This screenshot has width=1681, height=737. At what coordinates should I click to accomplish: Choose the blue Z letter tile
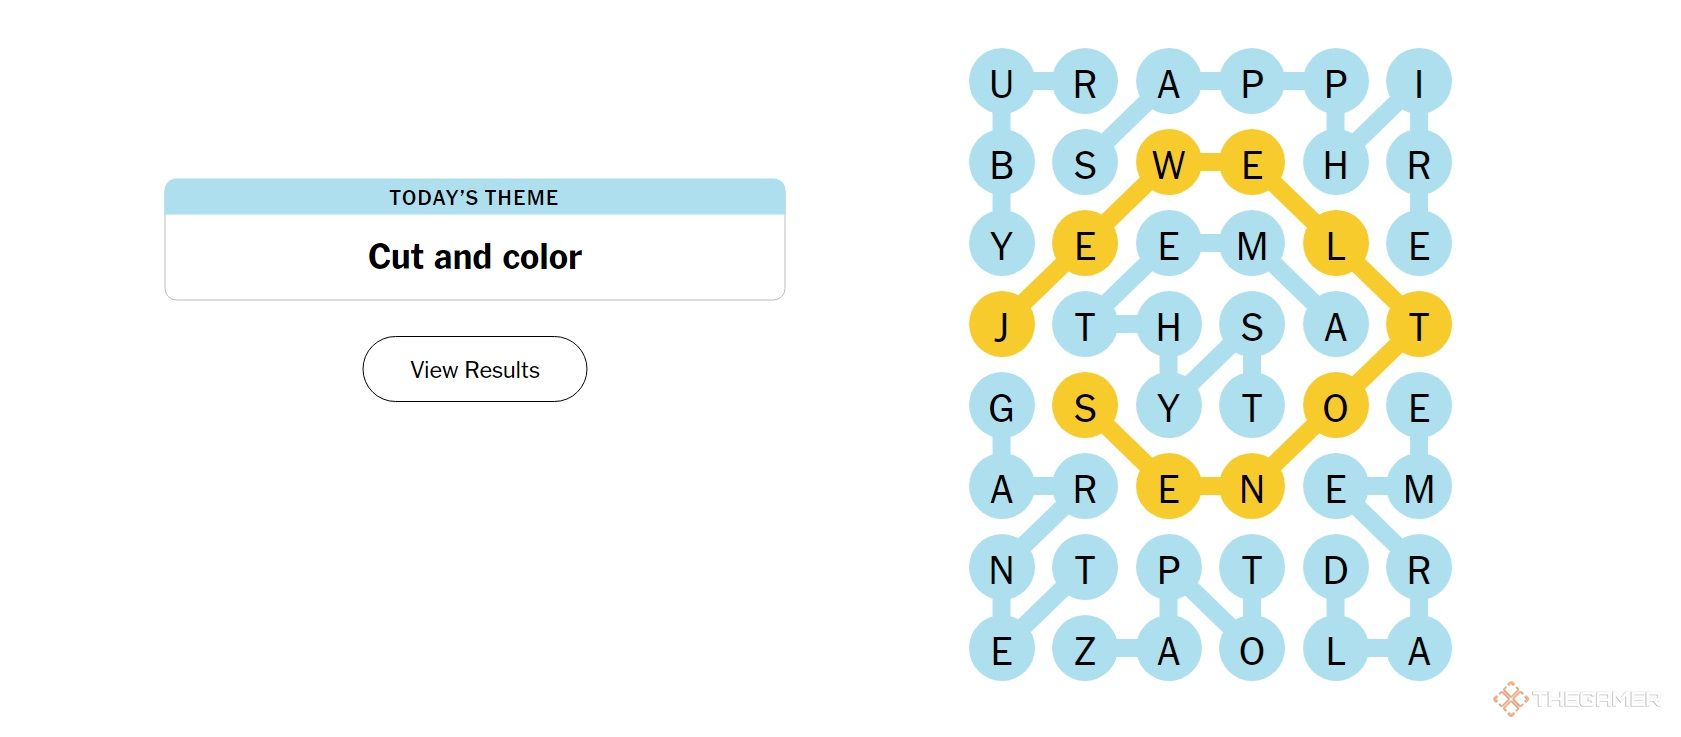(1085, 651)
